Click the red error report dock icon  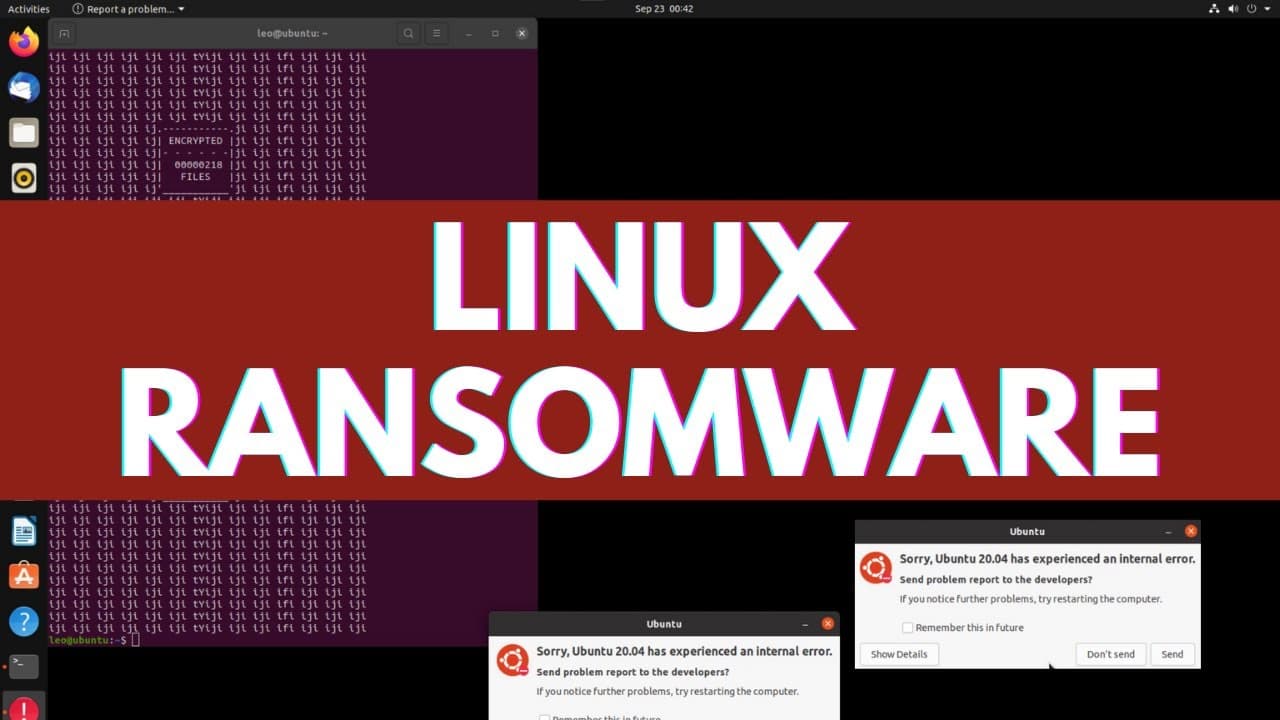pos(24,707)
